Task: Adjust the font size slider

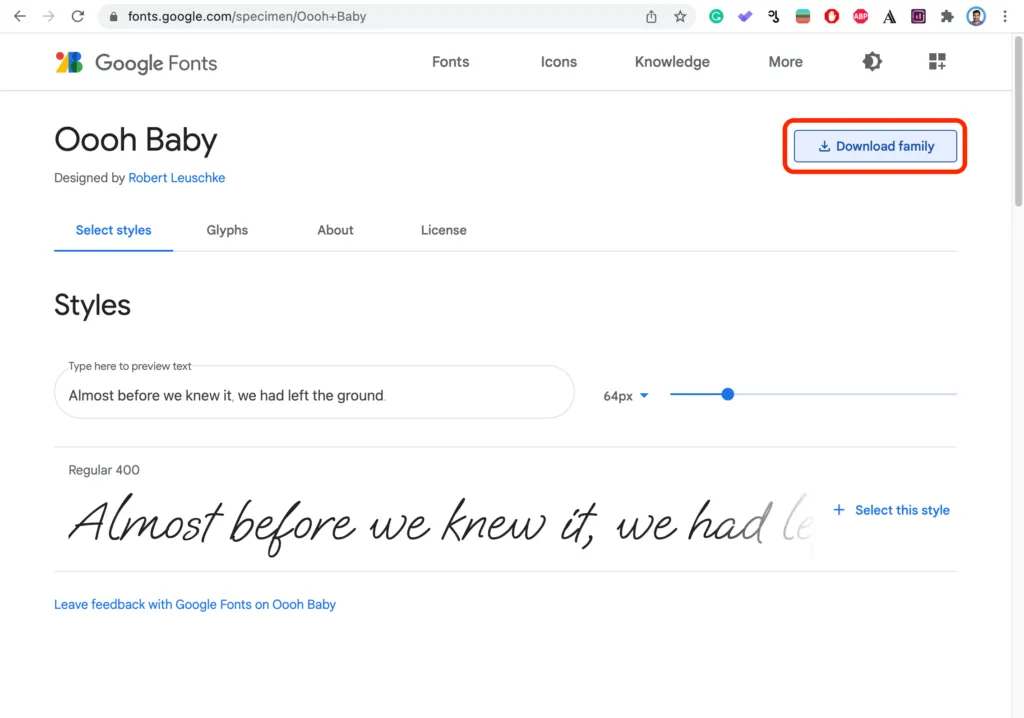Action: click(727, 394)
